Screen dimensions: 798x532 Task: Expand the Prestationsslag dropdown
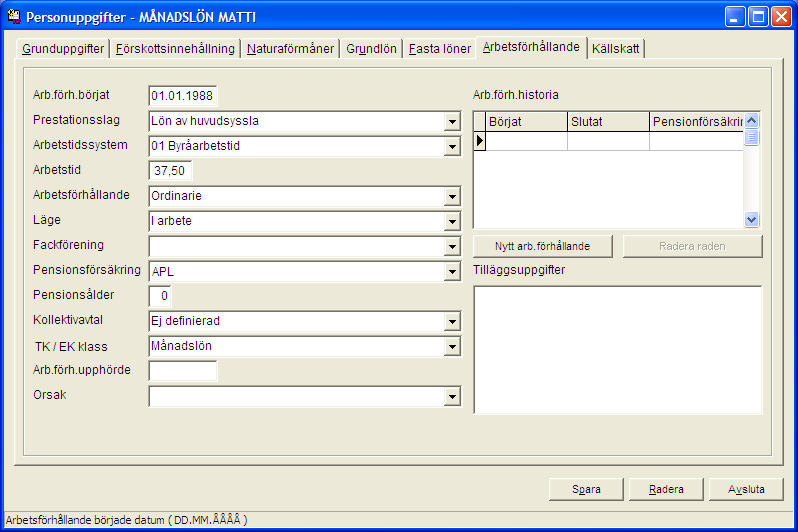click(x=452, y=122)
